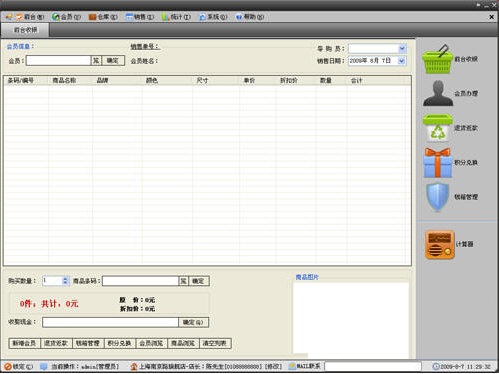Viewport: 499px width, 374px height.
Task: Click the 品牌 column header
Action: coord(117,80)
